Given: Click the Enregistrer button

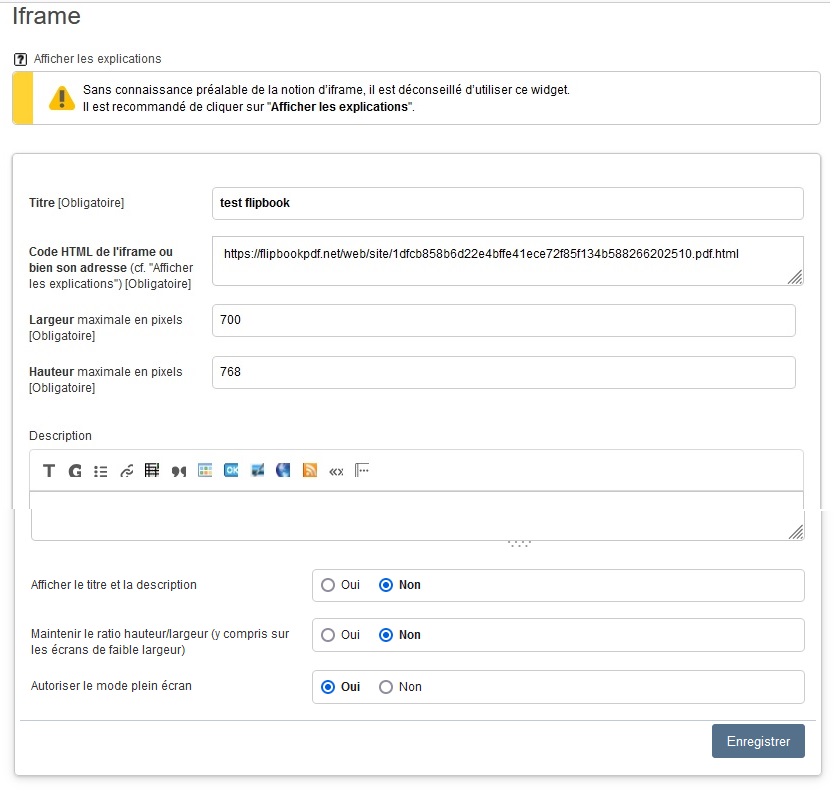Looking at the screenshot, I should point(757,741).
